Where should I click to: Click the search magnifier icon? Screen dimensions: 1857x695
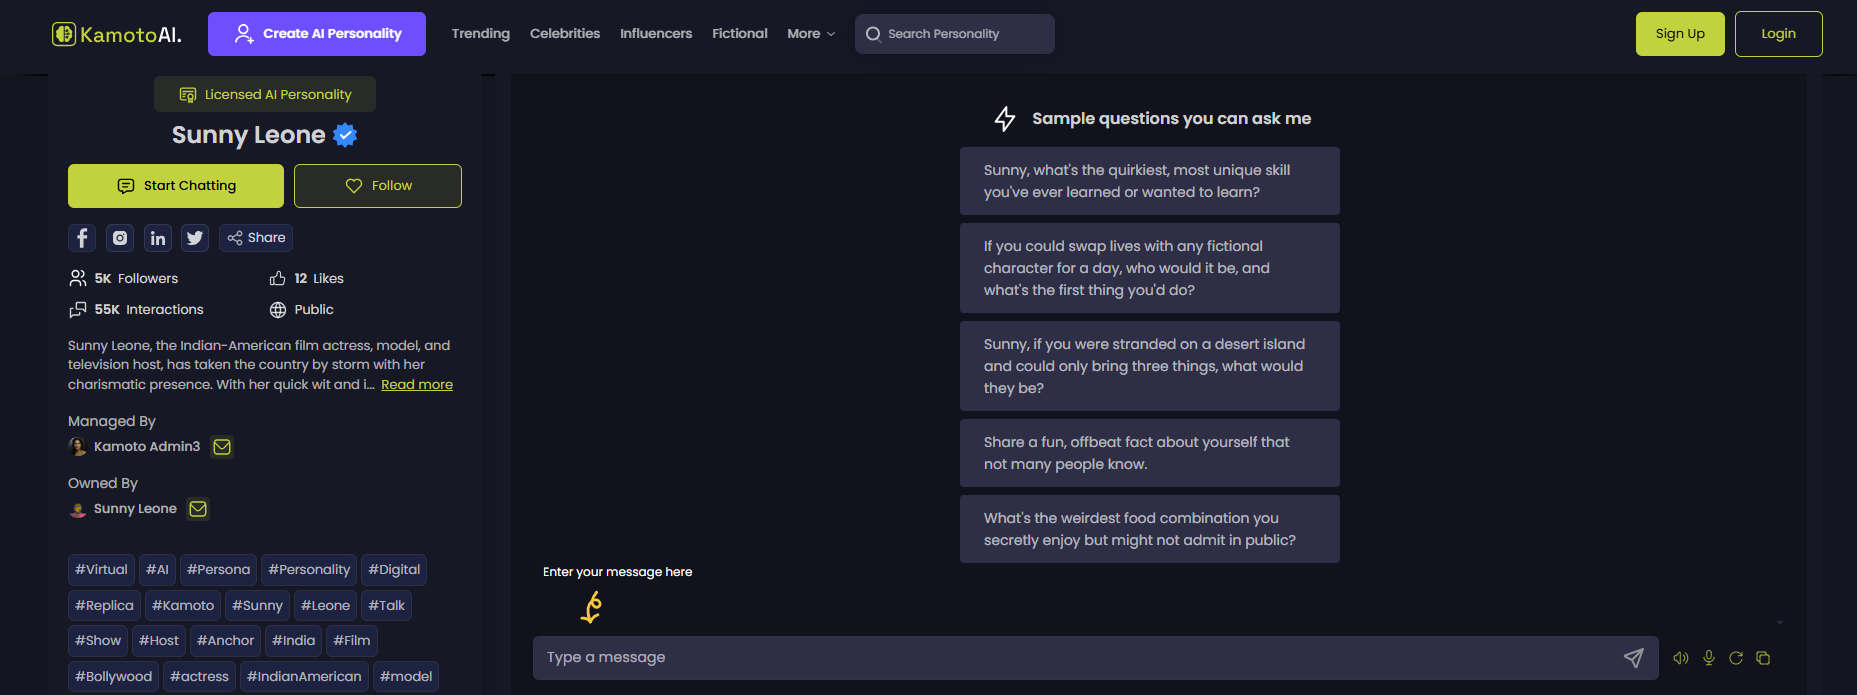873,34
